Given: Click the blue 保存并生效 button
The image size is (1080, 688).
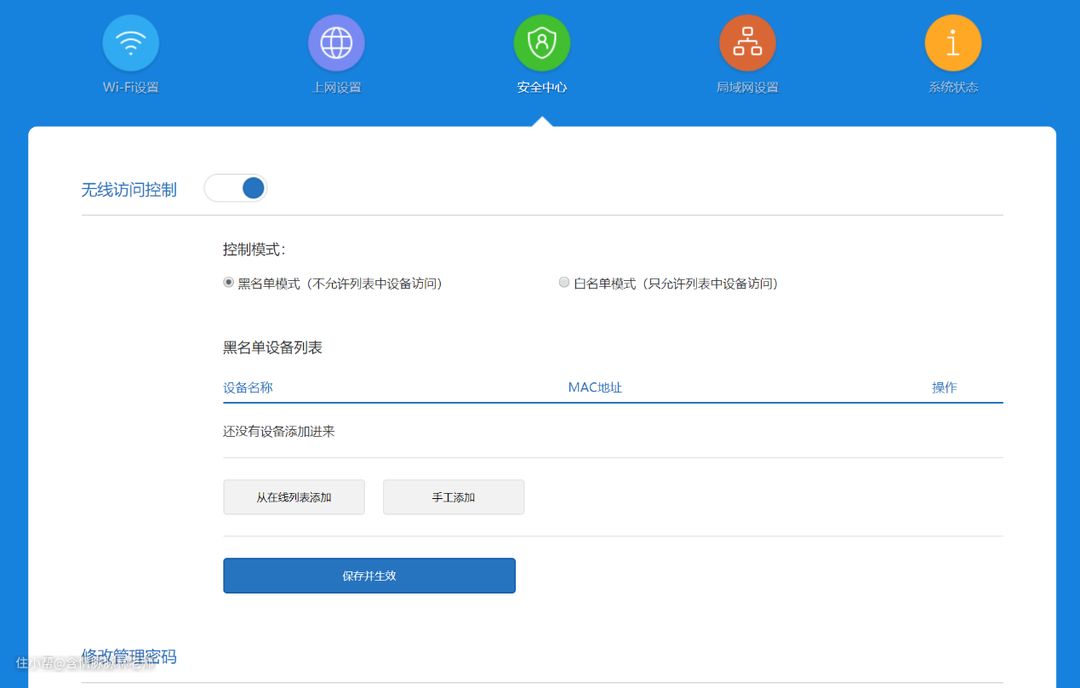Looking at the screenshot, I should [369, 576].
